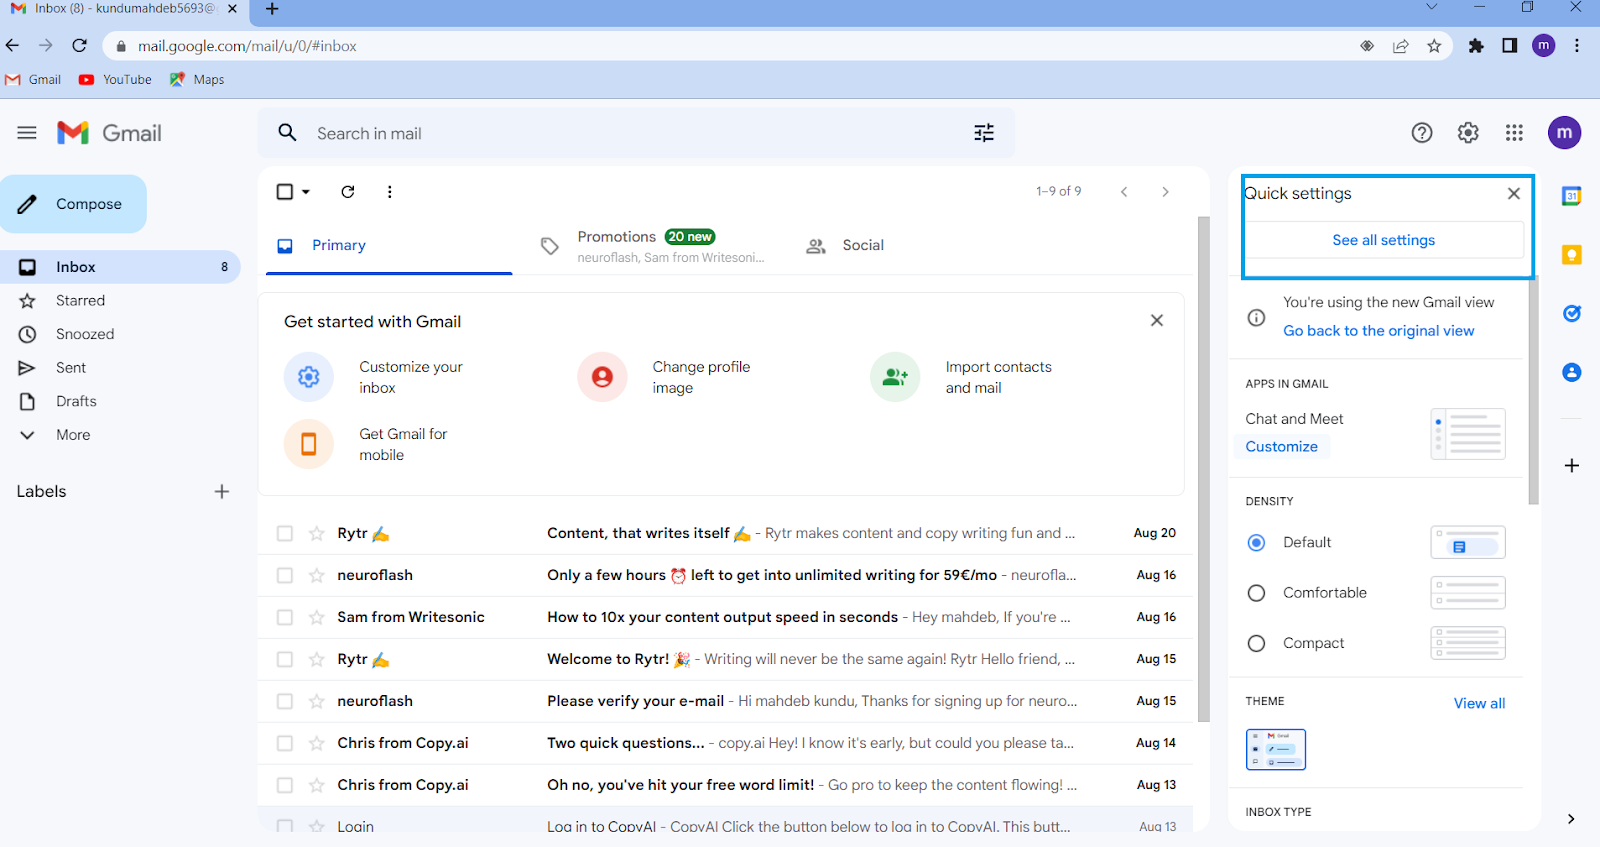Open the Snoozed folder
Image resolution: width=1600 pixels, height=847 pixels.
pyautogui.click(x=120, y=334)
